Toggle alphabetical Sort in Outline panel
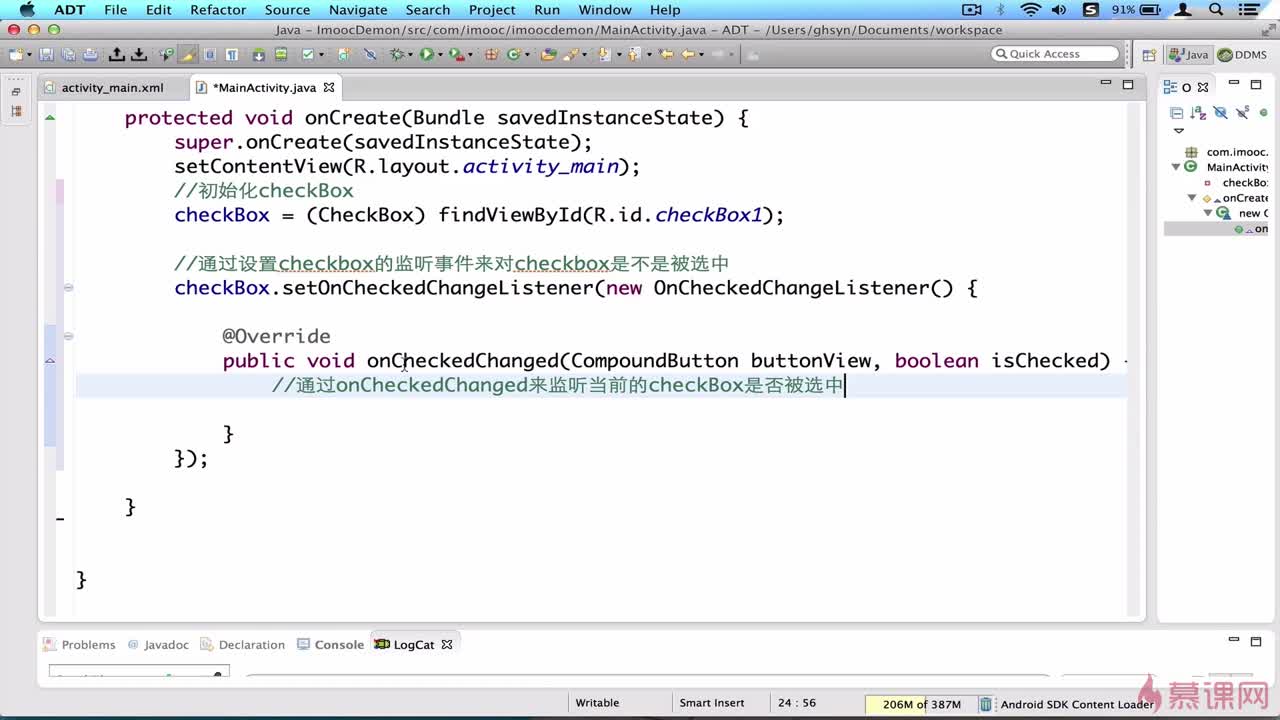Image resolution: width=1280 pixels, height=720 pixels. tap(1198, 113)
